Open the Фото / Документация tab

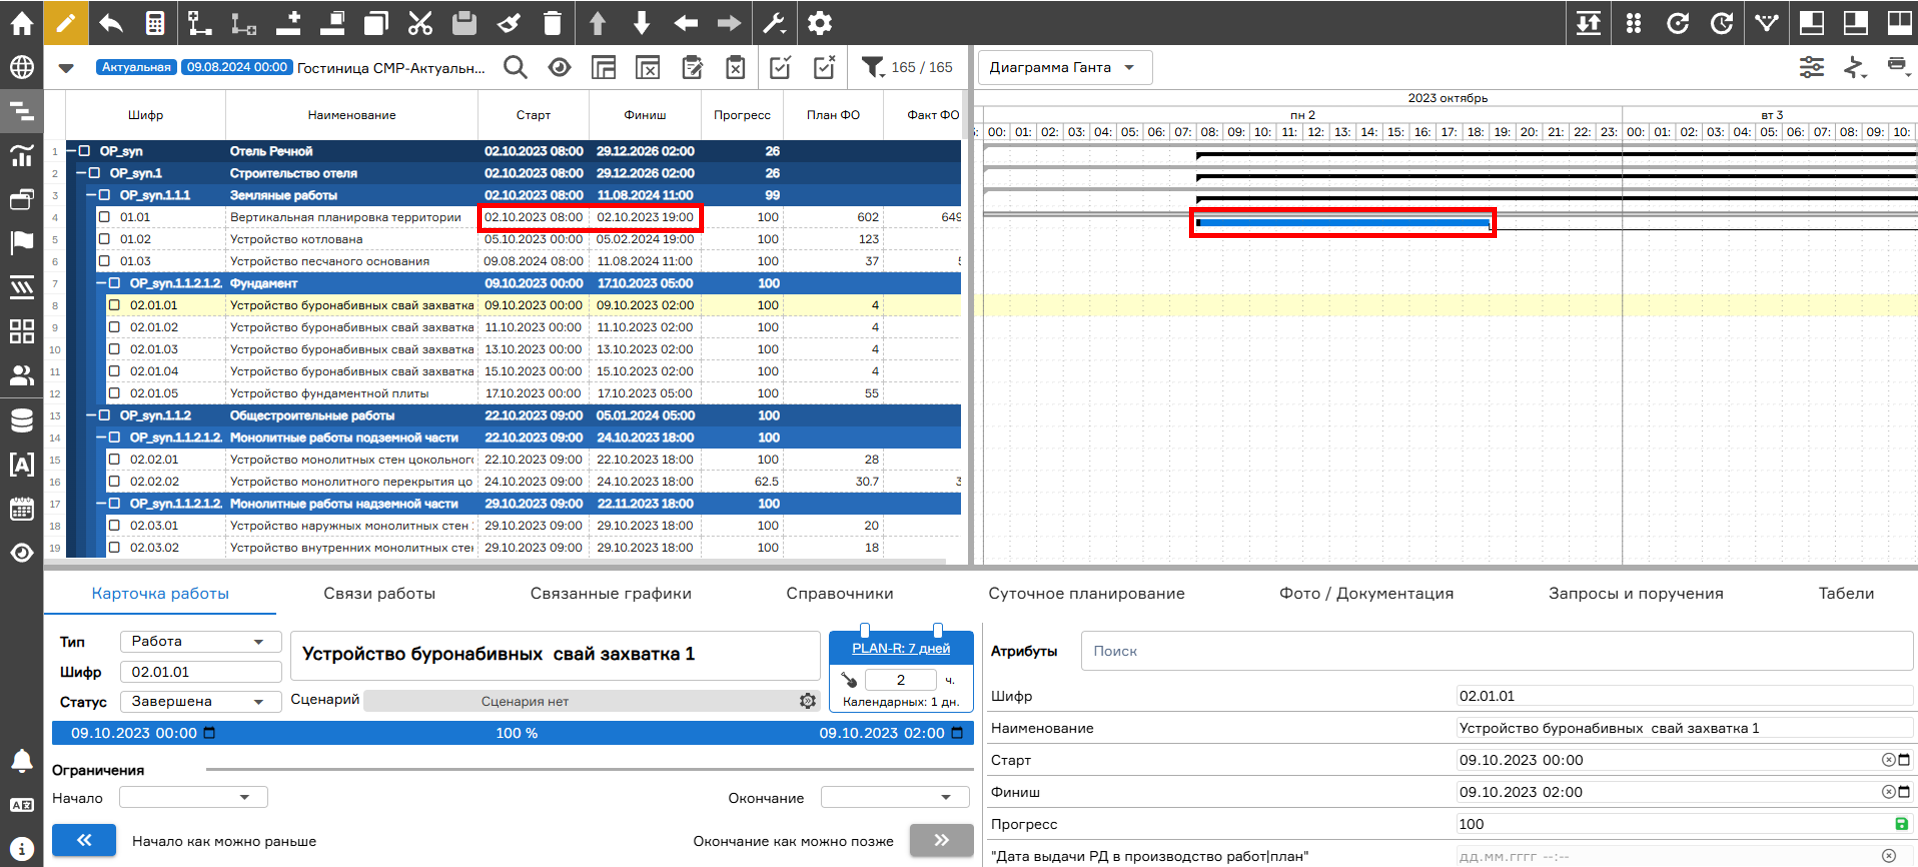pyautogui.click(x=1366, y=593)
